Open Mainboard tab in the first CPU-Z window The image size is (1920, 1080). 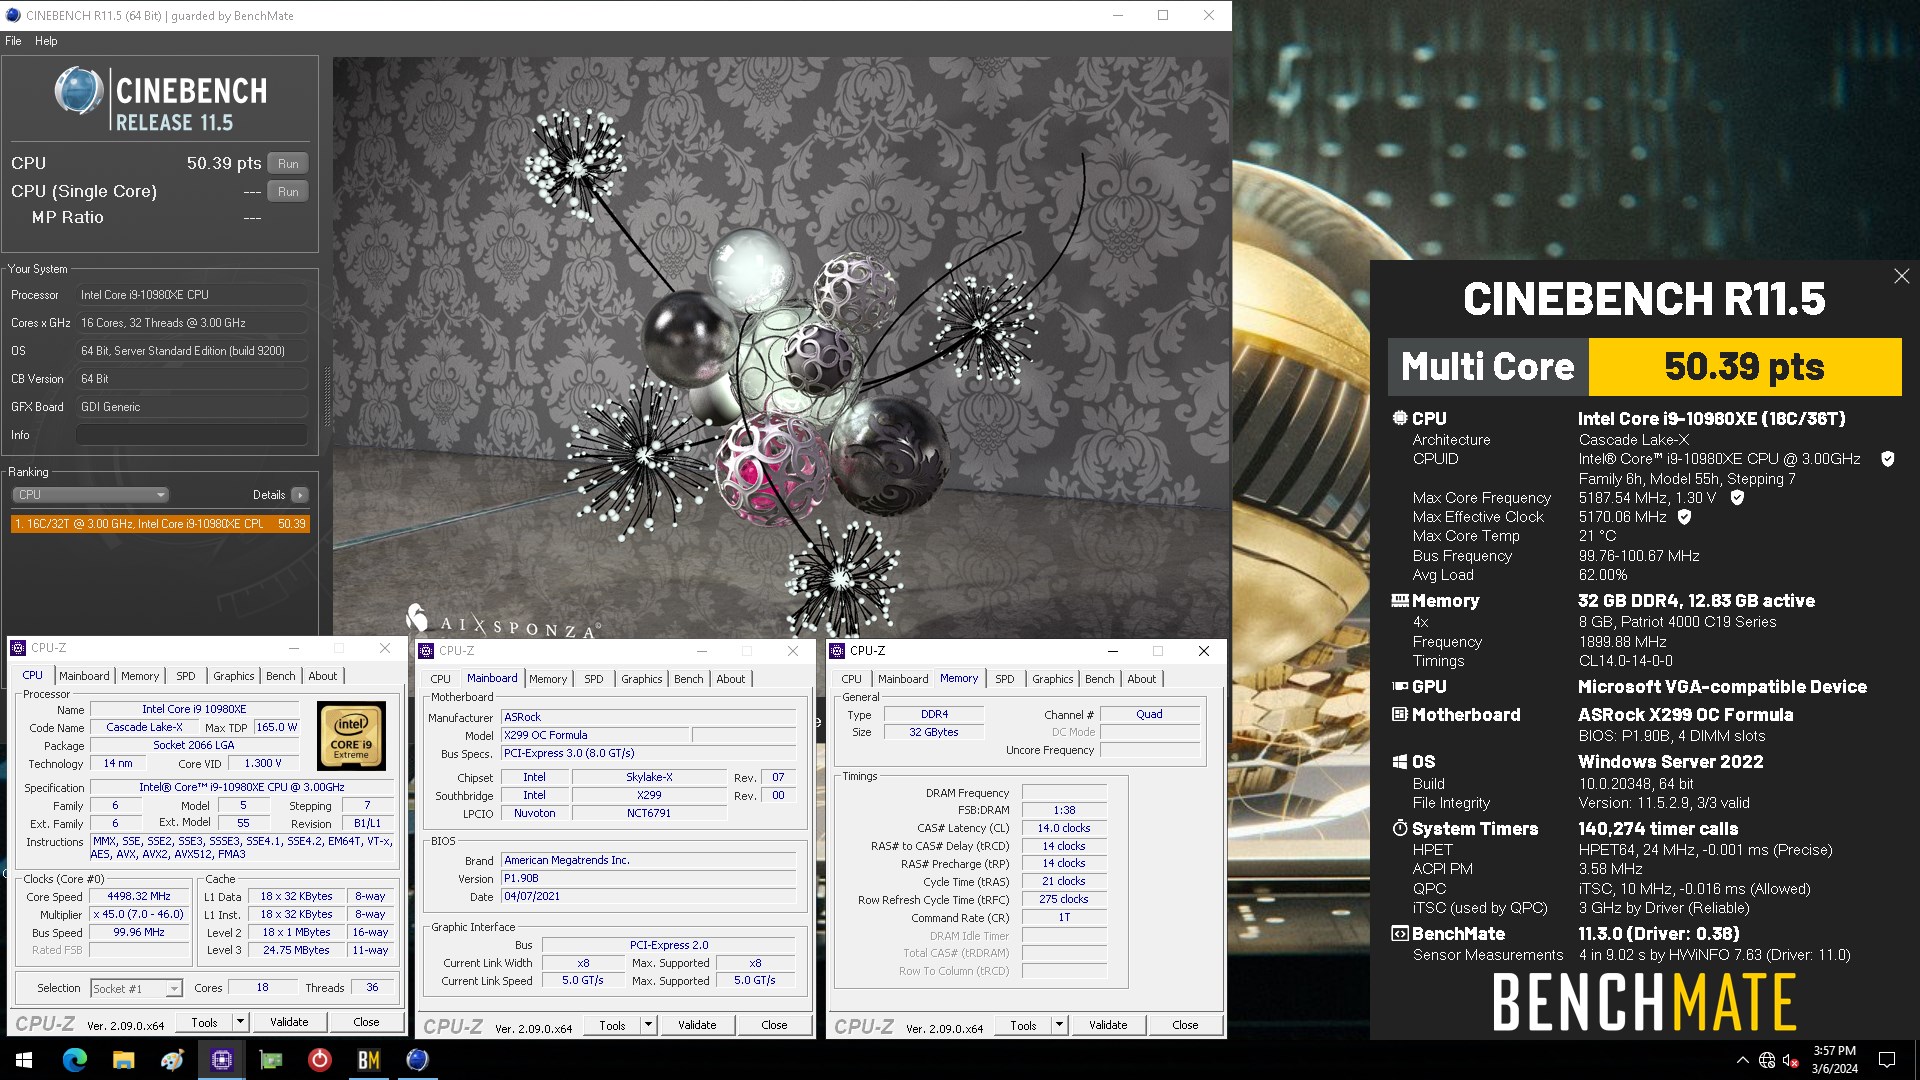coord(84,676)
